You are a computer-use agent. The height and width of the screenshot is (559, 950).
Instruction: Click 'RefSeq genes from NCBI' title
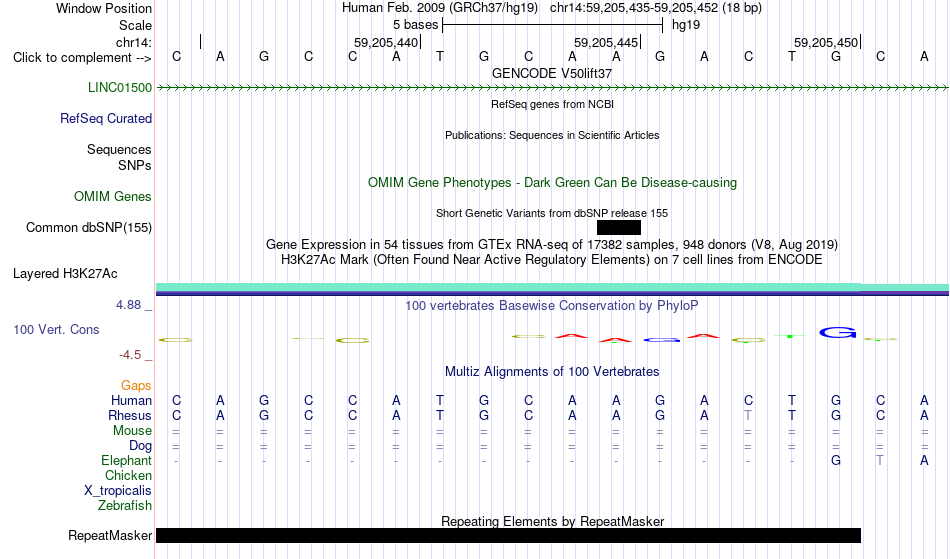point(553,104)
